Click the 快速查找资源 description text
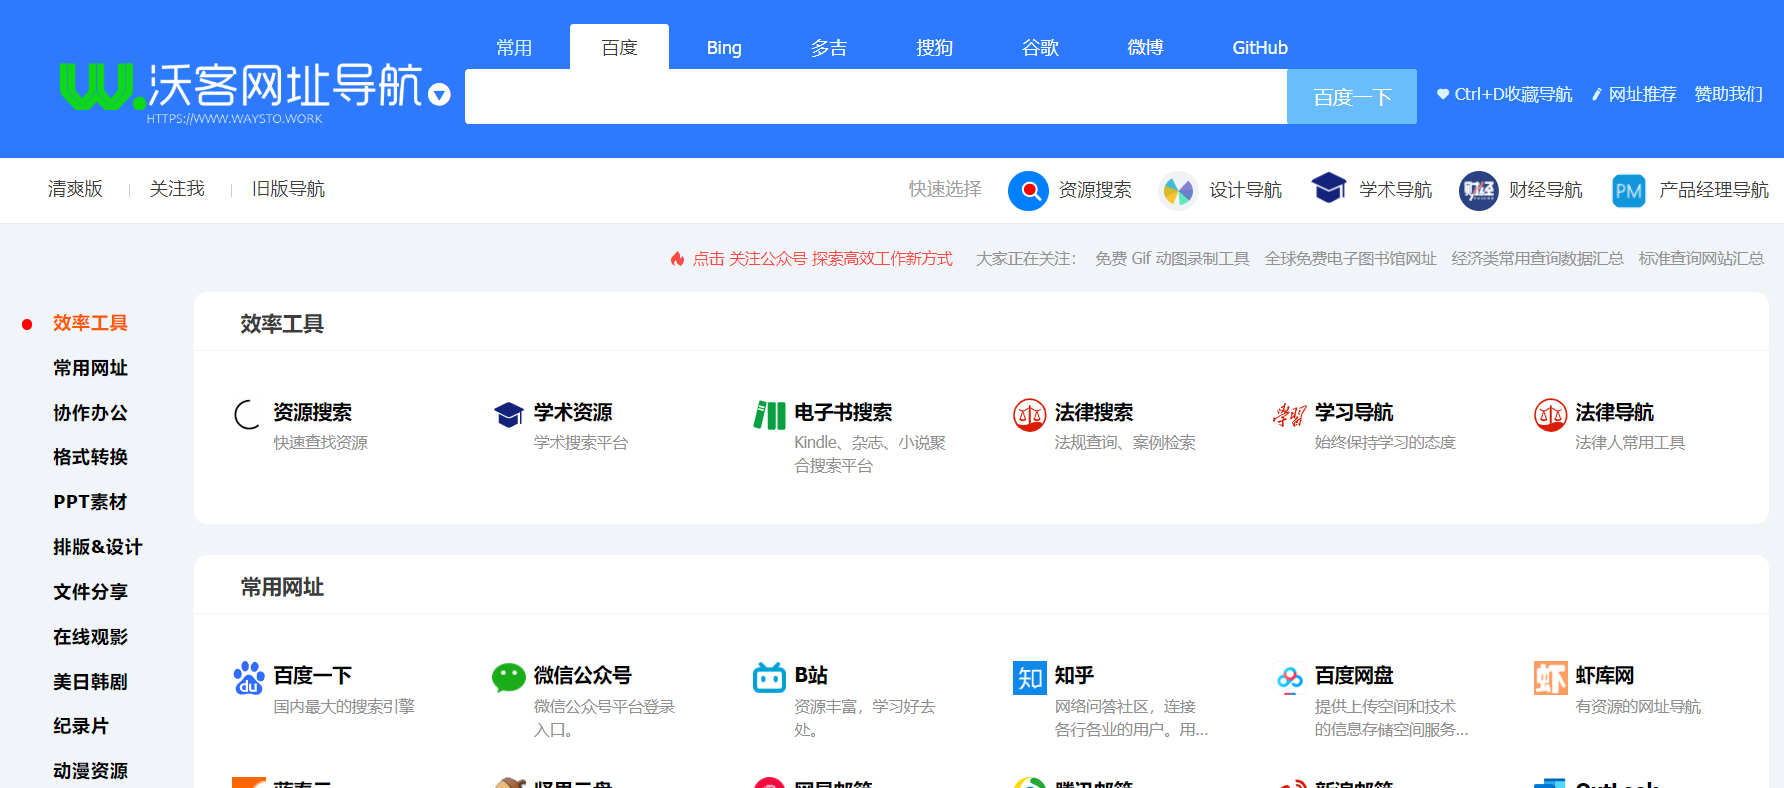This screenshot has height=788, width=1784. (321, 442)
